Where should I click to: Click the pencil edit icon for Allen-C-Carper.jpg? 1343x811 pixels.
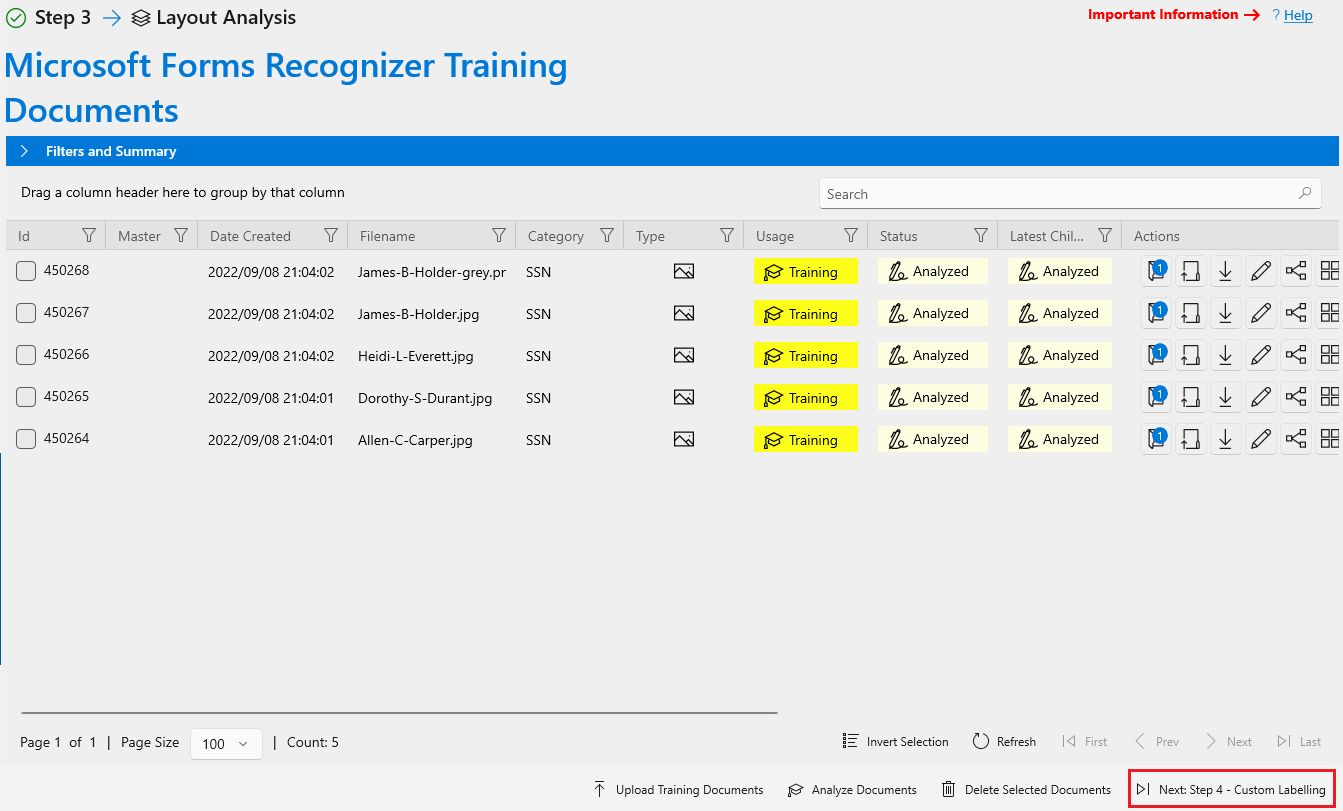1261,439
